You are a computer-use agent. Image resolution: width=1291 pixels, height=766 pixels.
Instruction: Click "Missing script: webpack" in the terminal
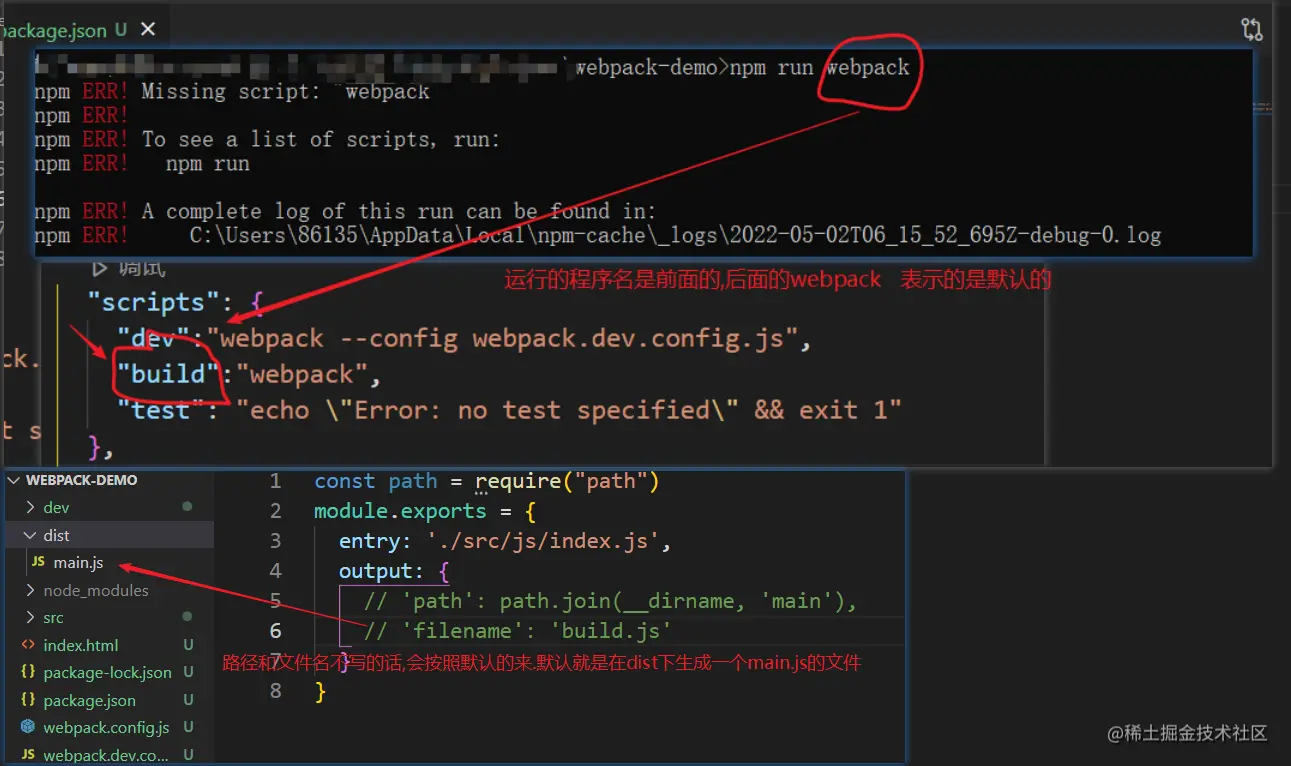[x=285, y=92]
